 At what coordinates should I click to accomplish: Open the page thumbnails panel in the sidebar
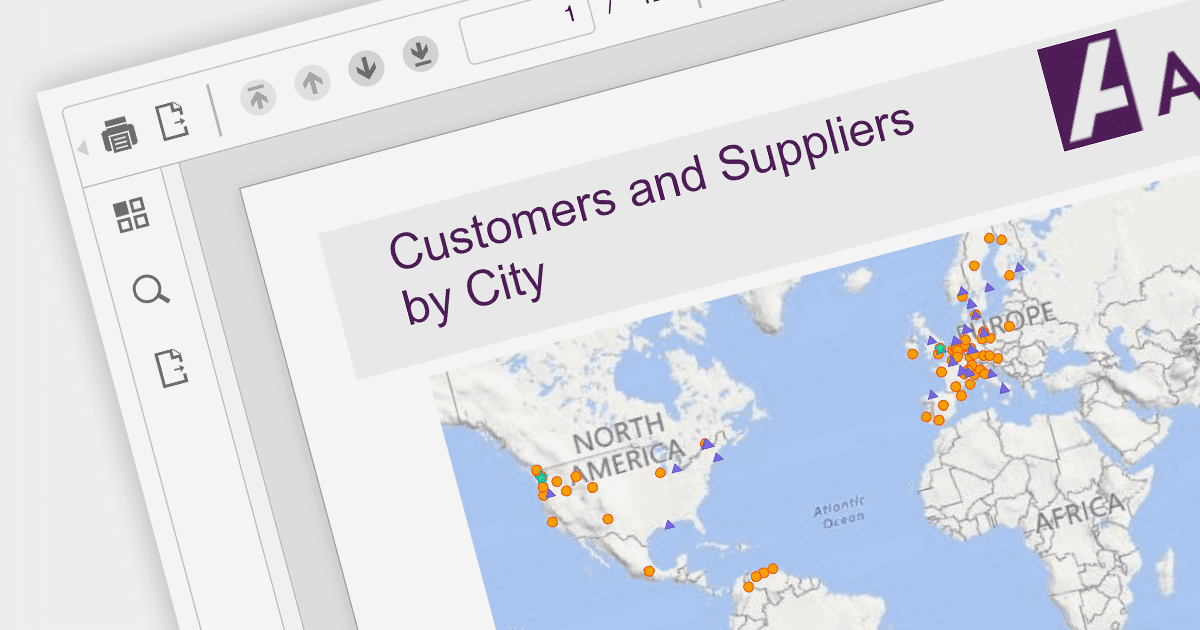(131, 214)
